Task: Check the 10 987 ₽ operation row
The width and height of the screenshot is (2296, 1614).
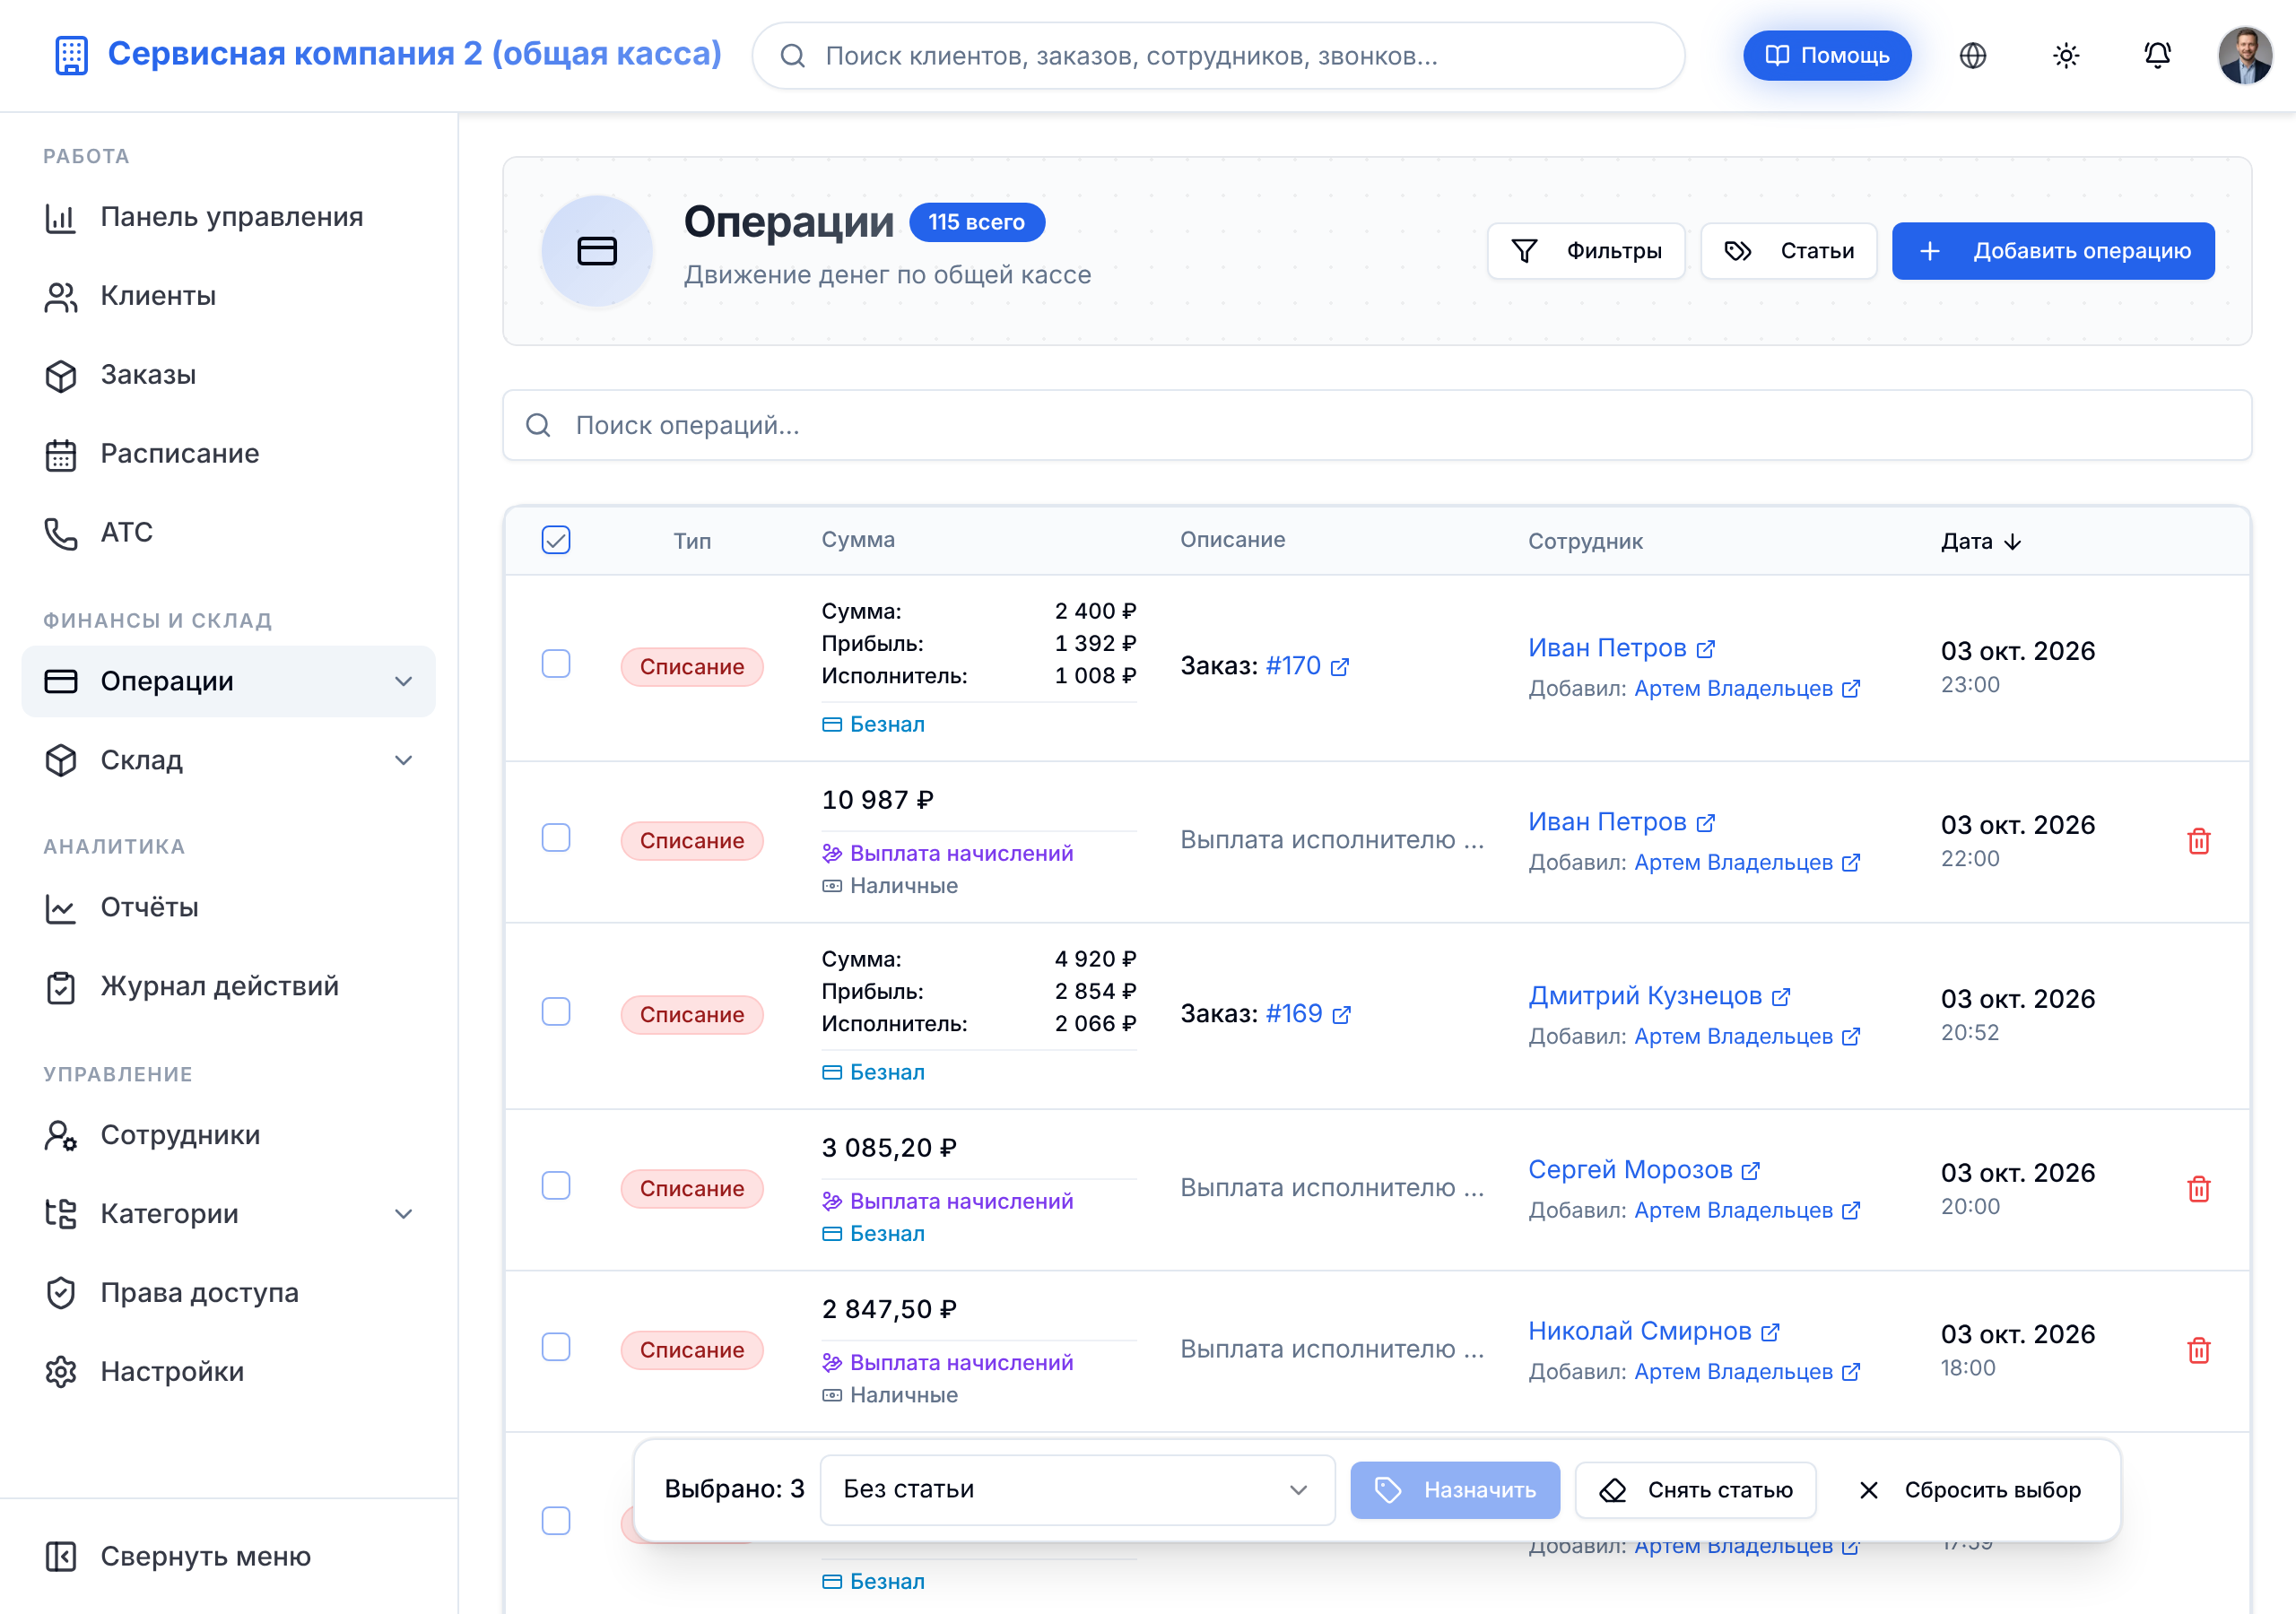Action: 556,838
